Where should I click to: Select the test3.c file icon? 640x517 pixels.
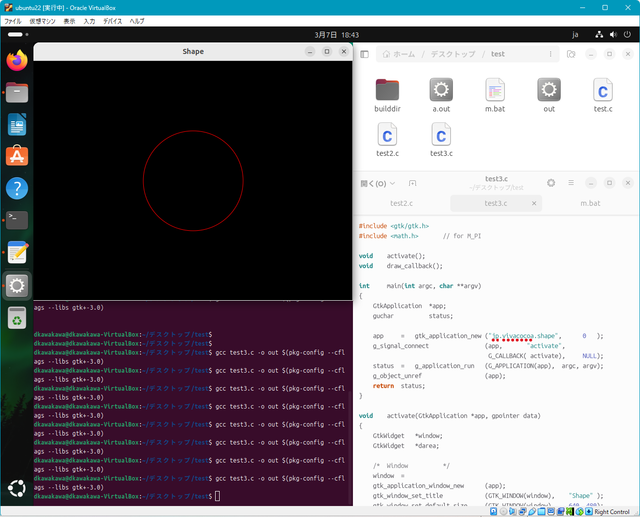pyautogui.click(x=441, y=136)
